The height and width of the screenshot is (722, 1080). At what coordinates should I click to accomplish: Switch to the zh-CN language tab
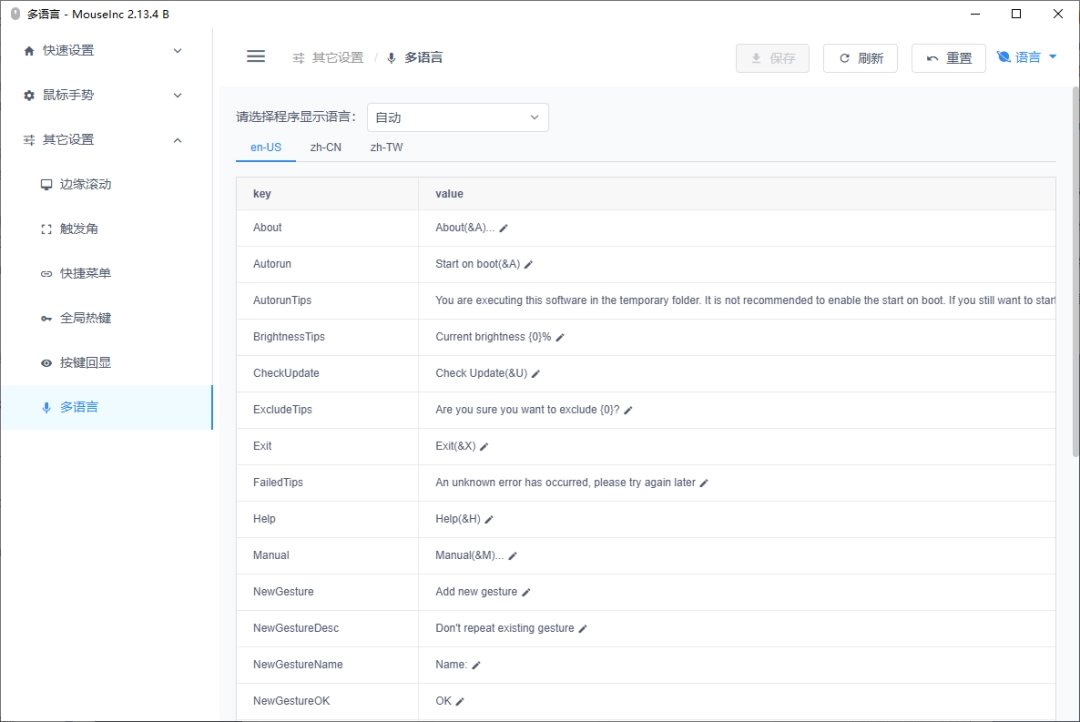point(326,147)
